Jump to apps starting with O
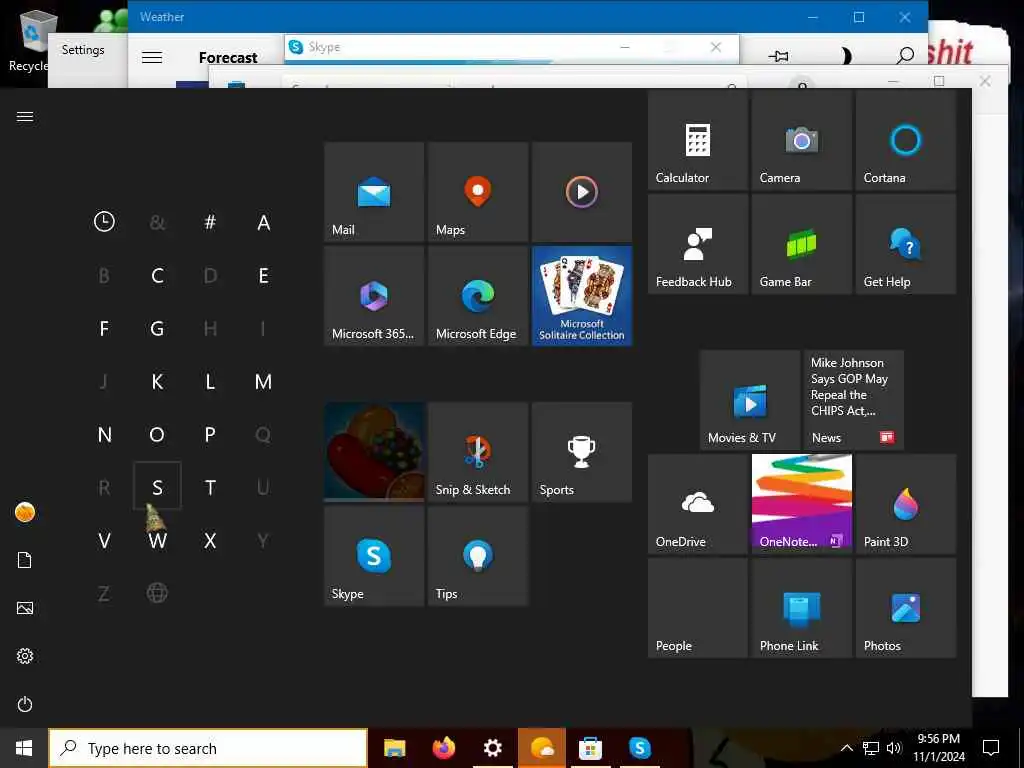The height and width of the screenshot is (768, 1024). coord(157,434)
